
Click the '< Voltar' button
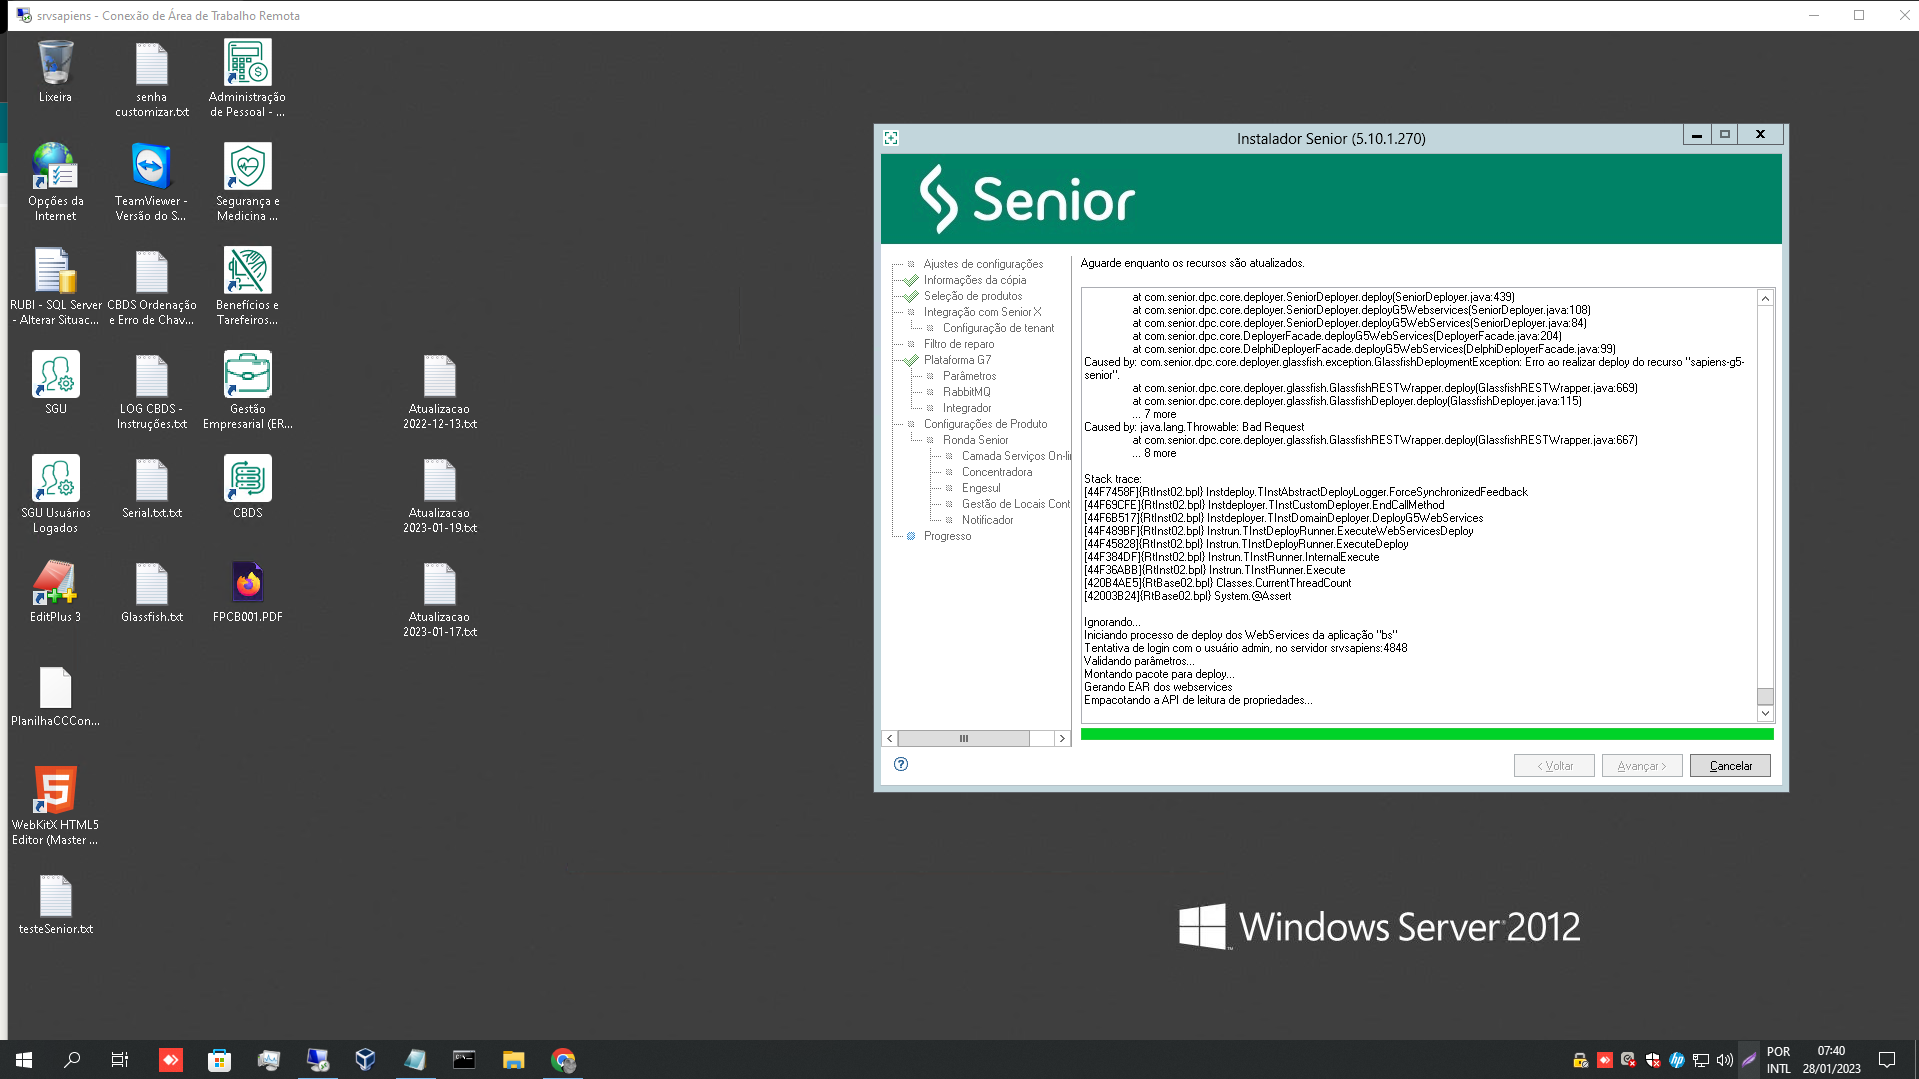click(1554, 766)
